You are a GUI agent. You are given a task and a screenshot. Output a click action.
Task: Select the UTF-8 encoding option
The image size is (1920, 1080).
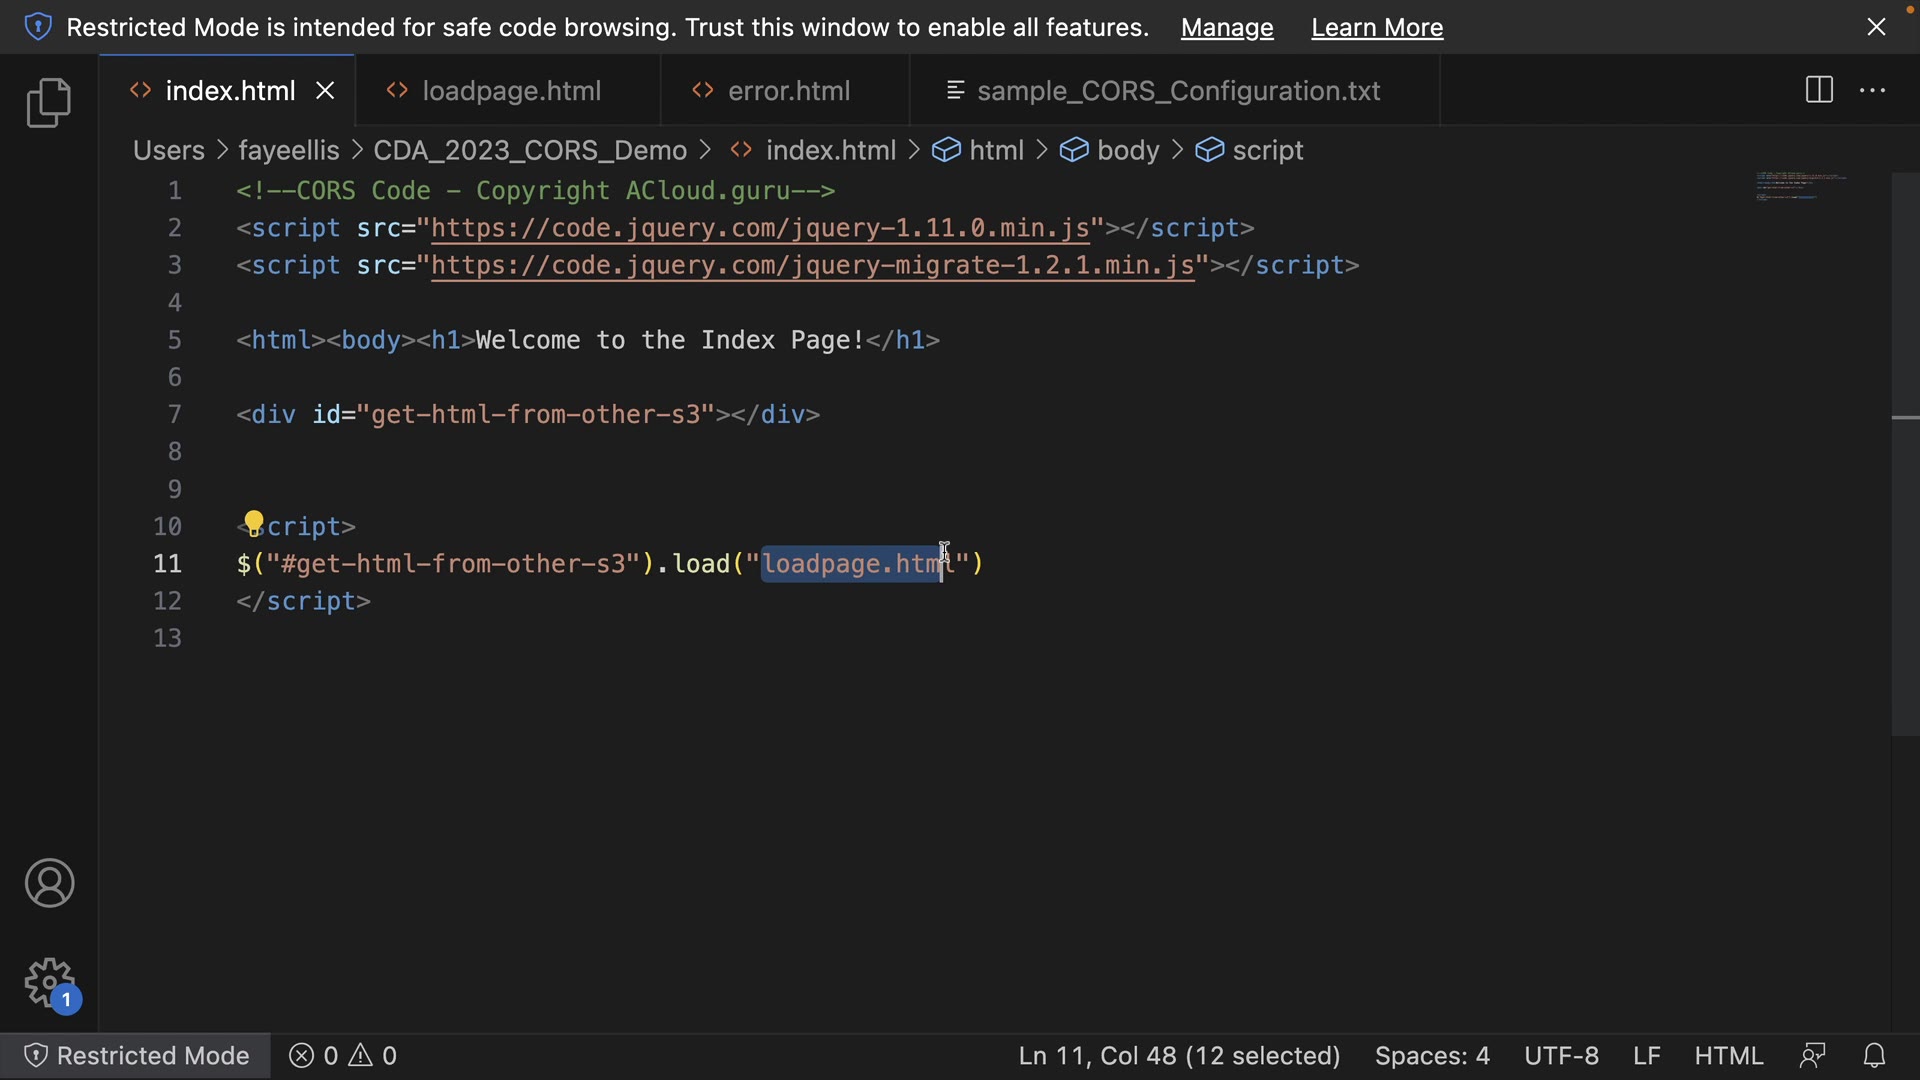coord(1561,1056)
